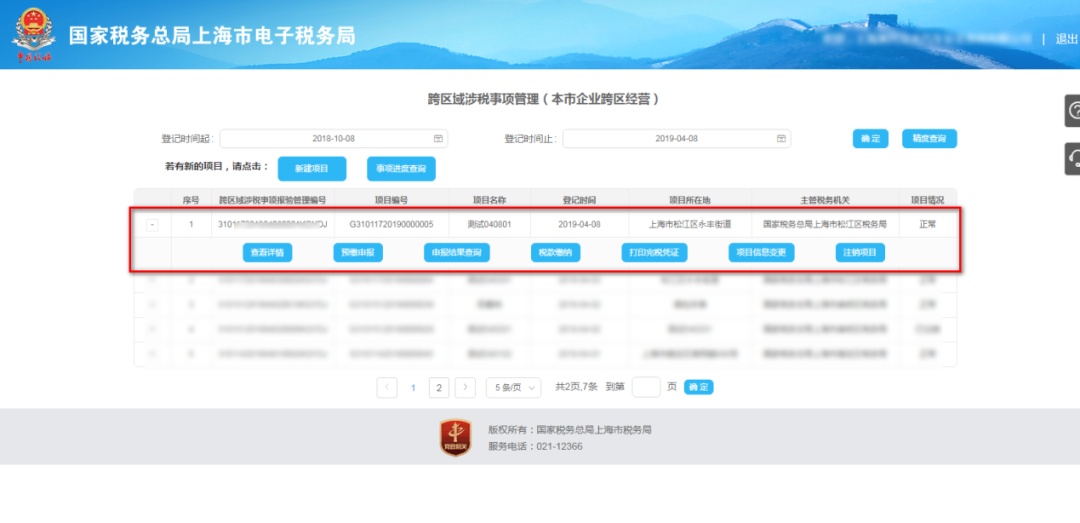Click the jump-to-page number input field
Viewport: 1080px width, 523px height.
coord(646,388)
